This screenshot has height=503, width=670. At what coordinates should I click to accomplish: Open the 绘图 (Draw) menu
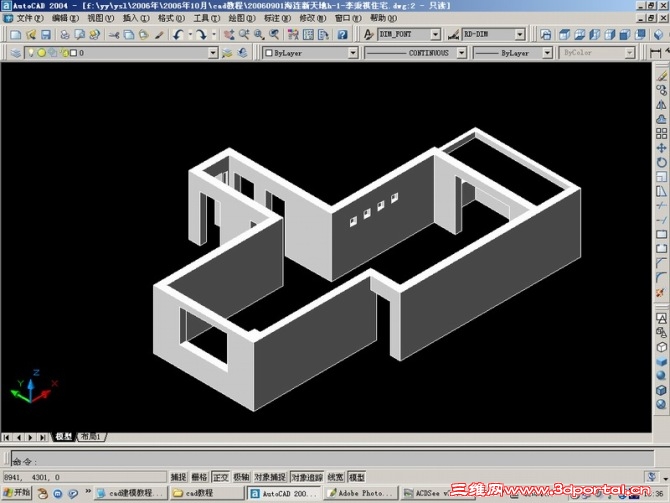241,18
